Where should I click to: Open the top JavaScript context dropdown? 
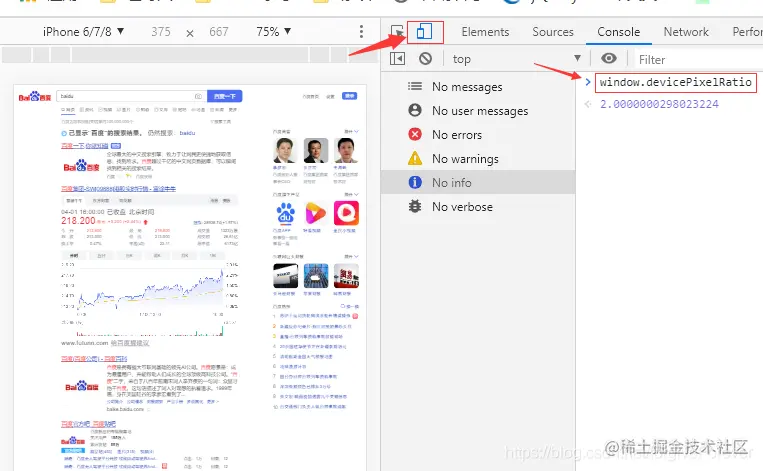pos(516,59)
